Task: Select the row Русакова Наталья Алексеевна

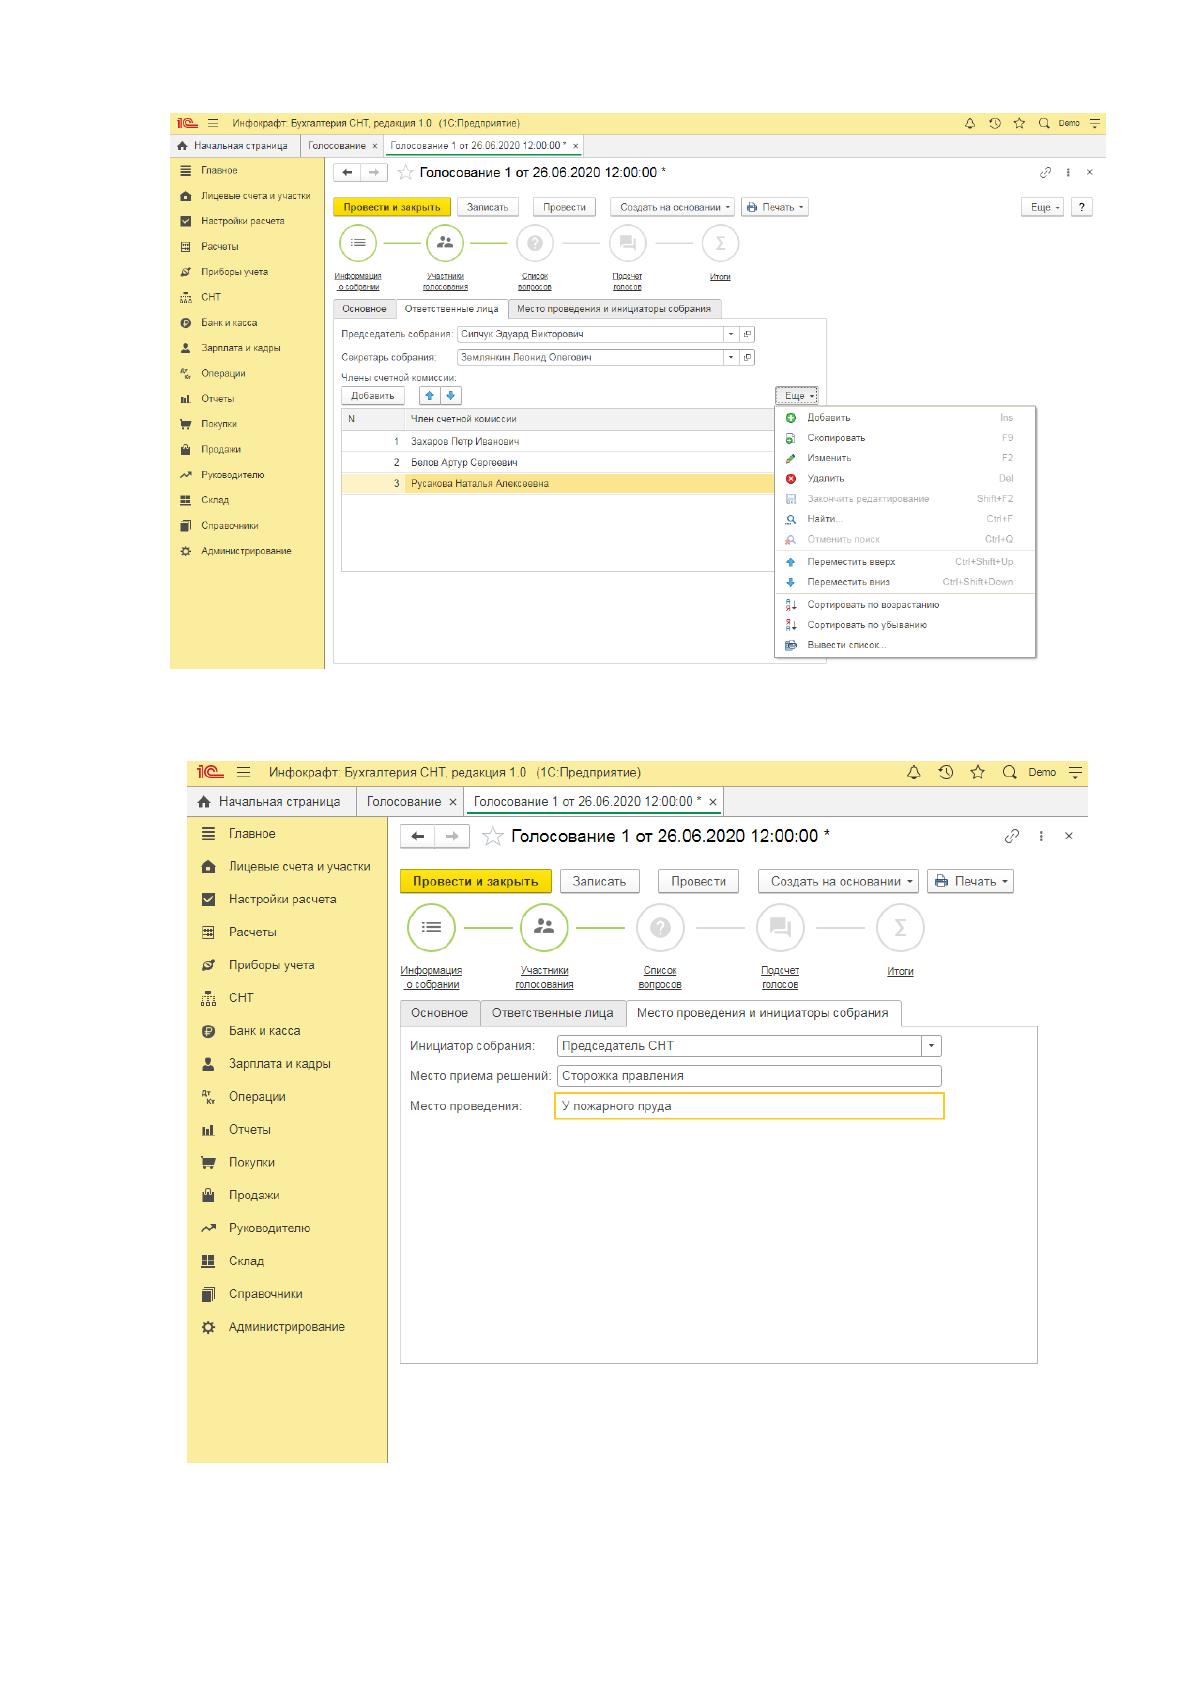Action: pos(558,483)
